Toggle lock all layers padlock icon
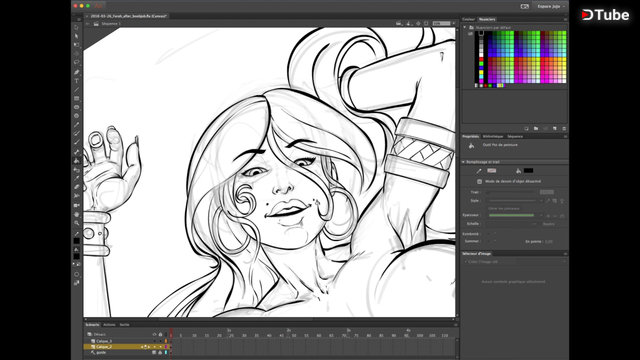640x360 pixels. coord(160,334)
